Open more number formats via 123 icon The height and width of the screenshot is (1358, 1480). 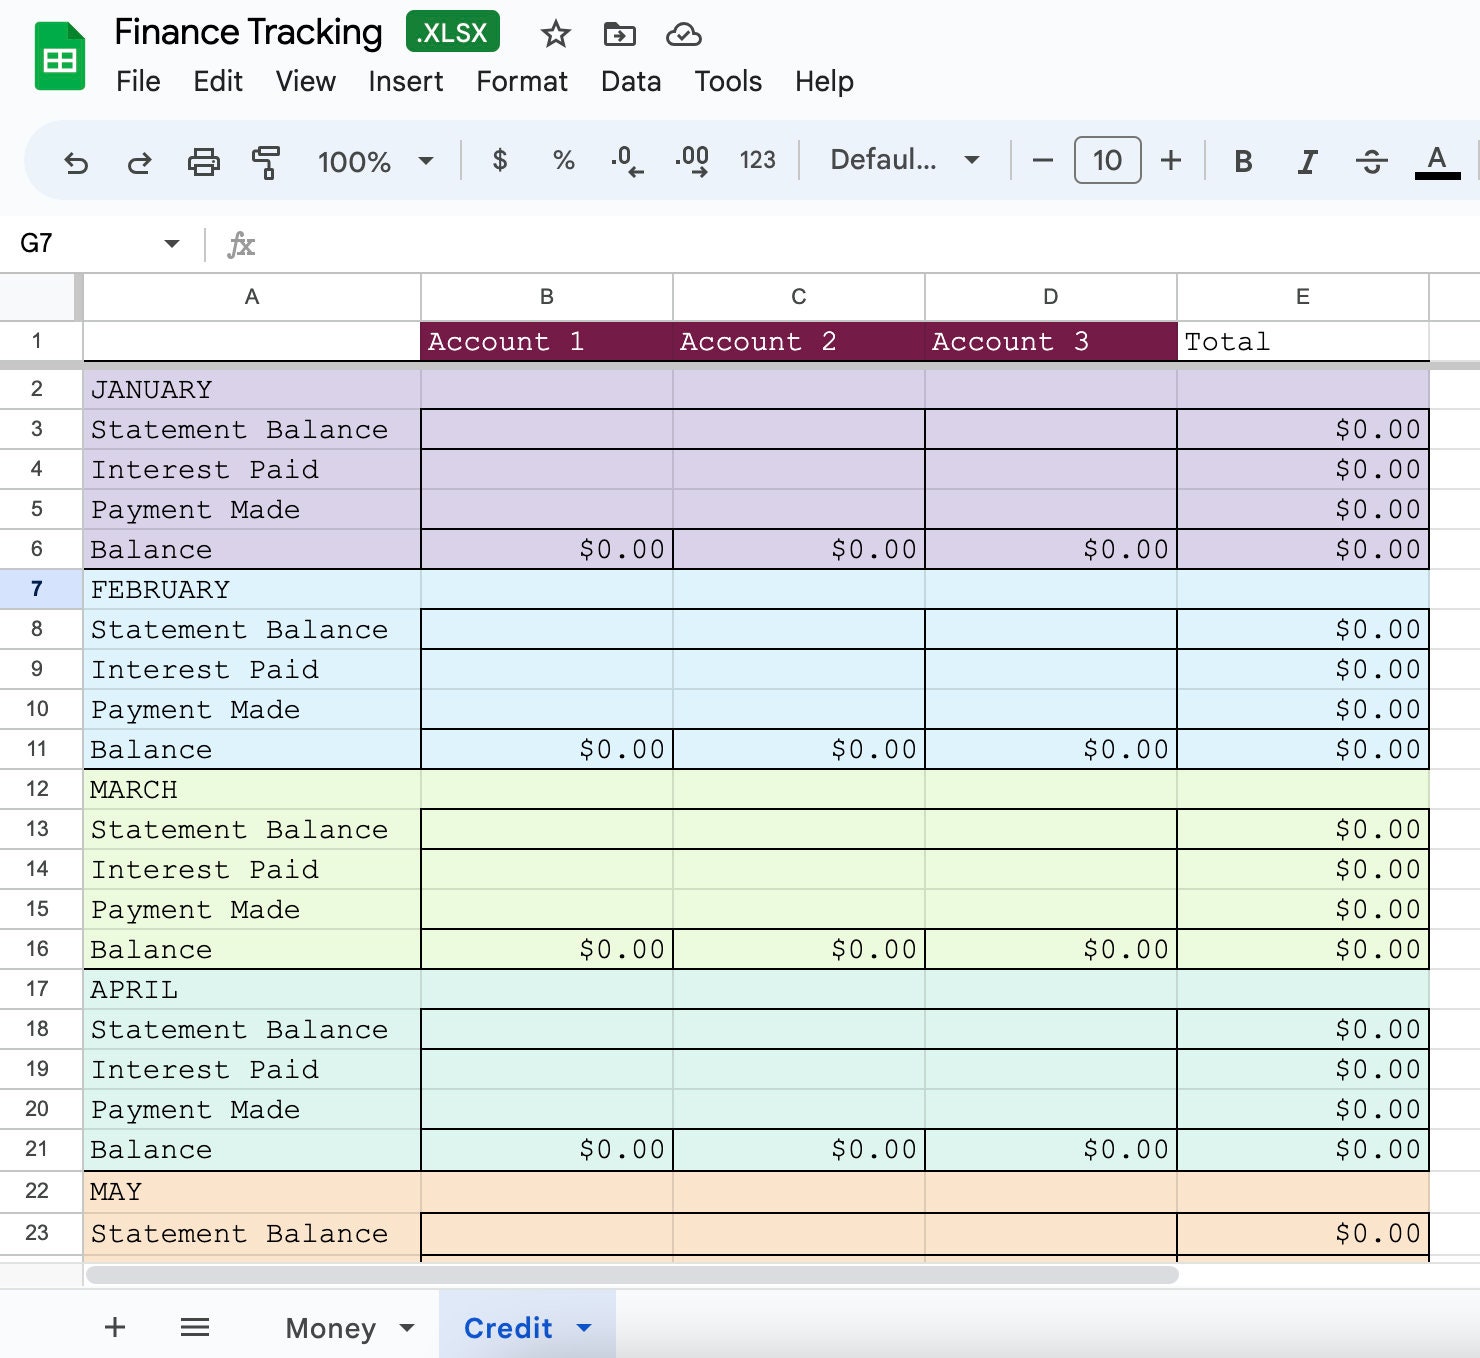pyautogui.click(x=757, y=160)
